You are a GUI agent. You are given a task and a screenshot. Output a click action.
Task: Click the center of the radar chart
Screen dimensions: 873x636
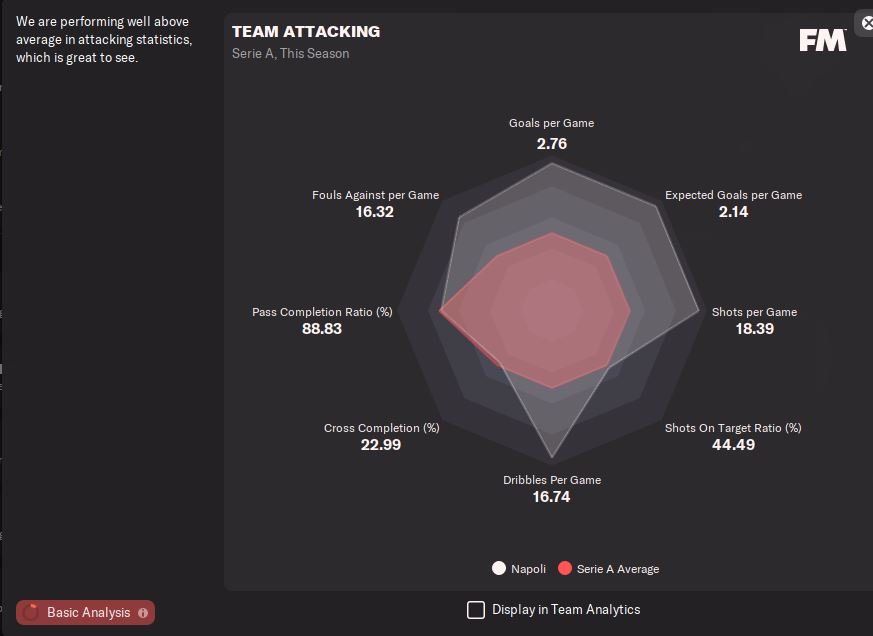(552, 311)
